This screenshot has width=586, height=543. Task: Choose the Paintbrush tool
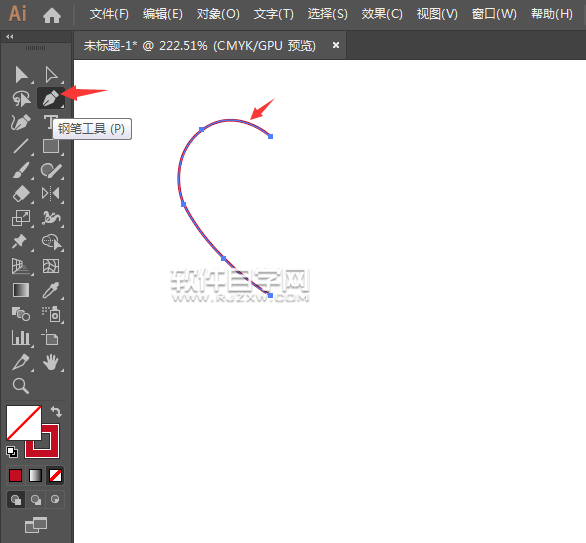[21, 170]
